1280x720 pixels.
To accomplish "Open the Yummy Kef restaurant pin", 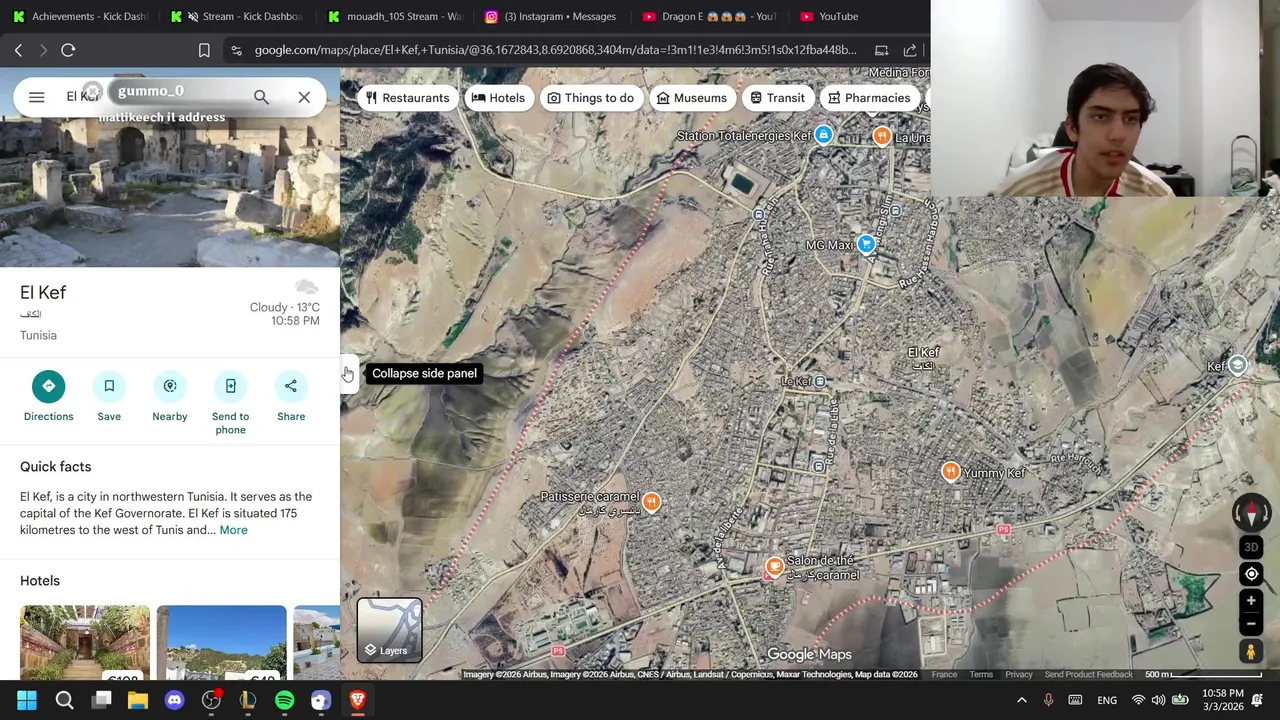I will click(950, 472).
